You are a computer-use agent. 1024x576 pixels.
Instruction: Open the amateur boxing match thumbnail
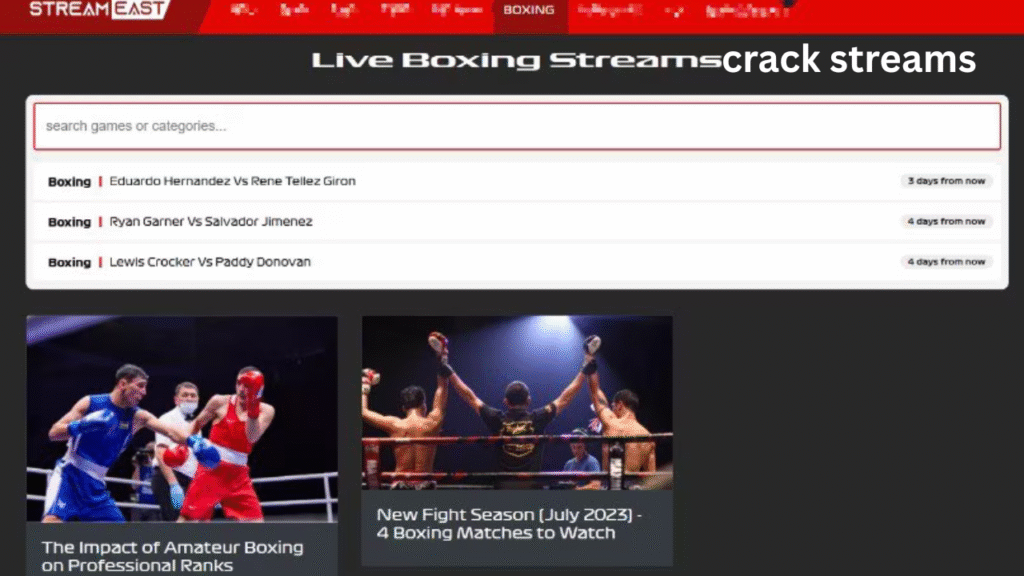182,419
